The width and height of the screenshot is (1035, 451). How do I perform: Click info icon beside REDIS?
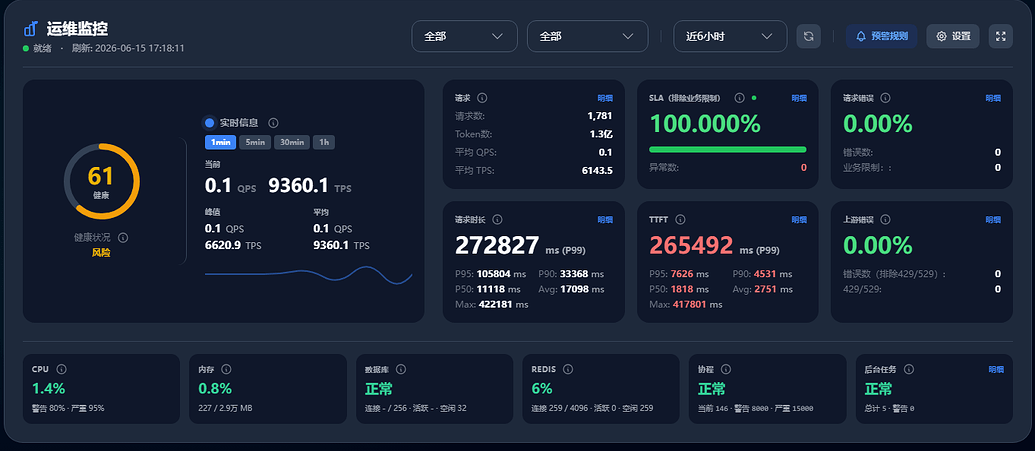pos(568,369)
